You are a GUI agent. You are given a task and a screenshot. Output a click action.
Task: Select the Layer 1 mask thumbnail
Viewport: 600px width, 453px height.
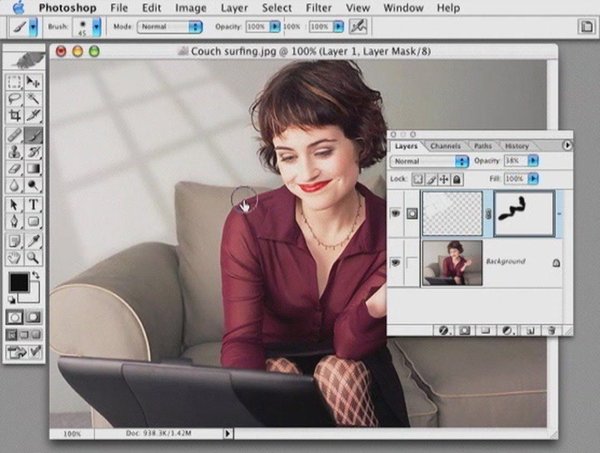coord(524,213)
